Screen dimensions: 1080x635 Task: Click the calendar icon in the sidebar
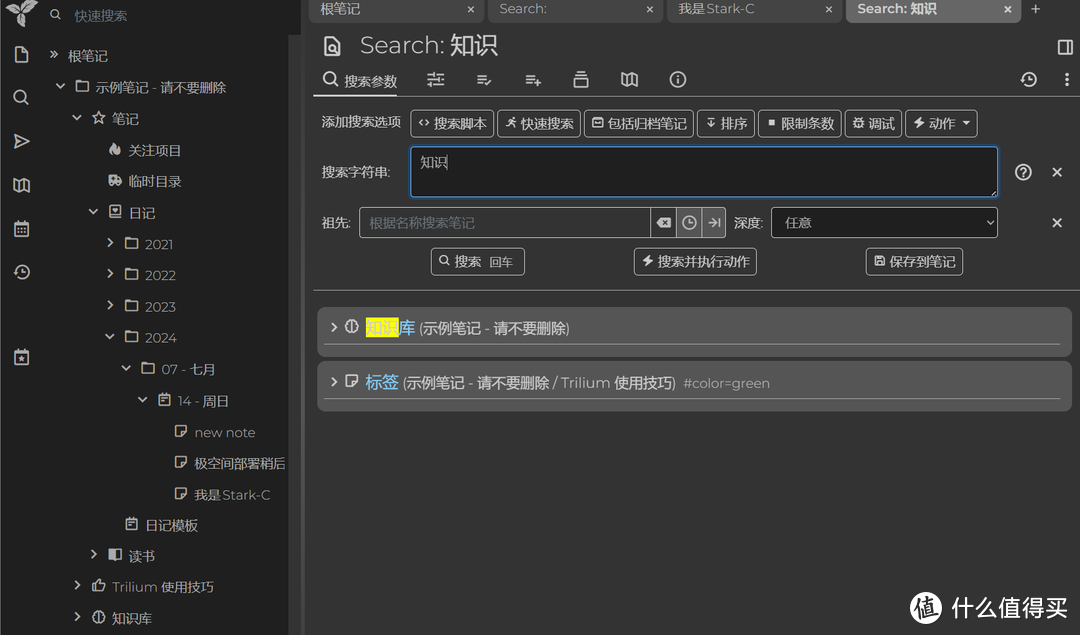click(x=22, y=228)
